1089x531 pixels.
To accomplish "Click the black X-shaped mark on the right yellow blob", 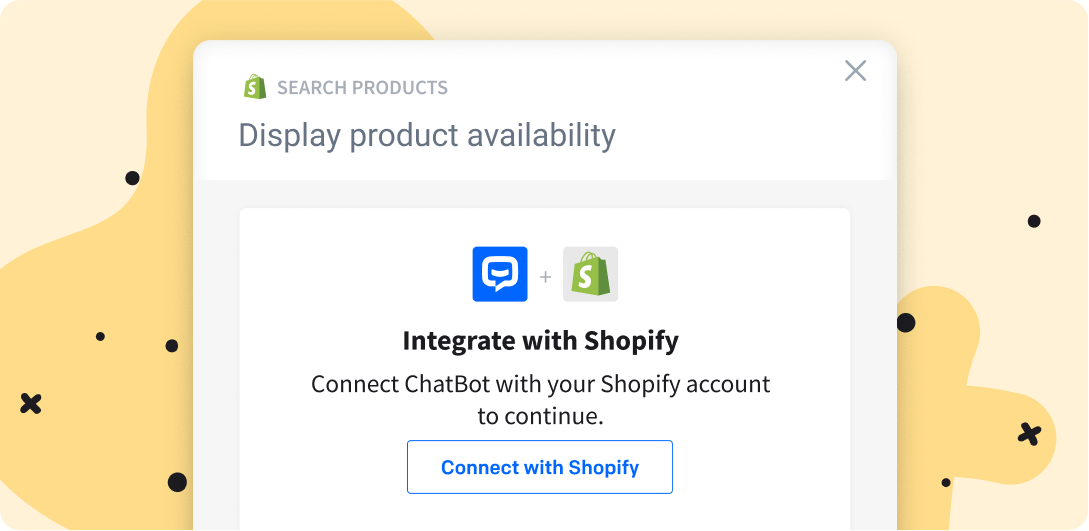I will coord(1029,434).
